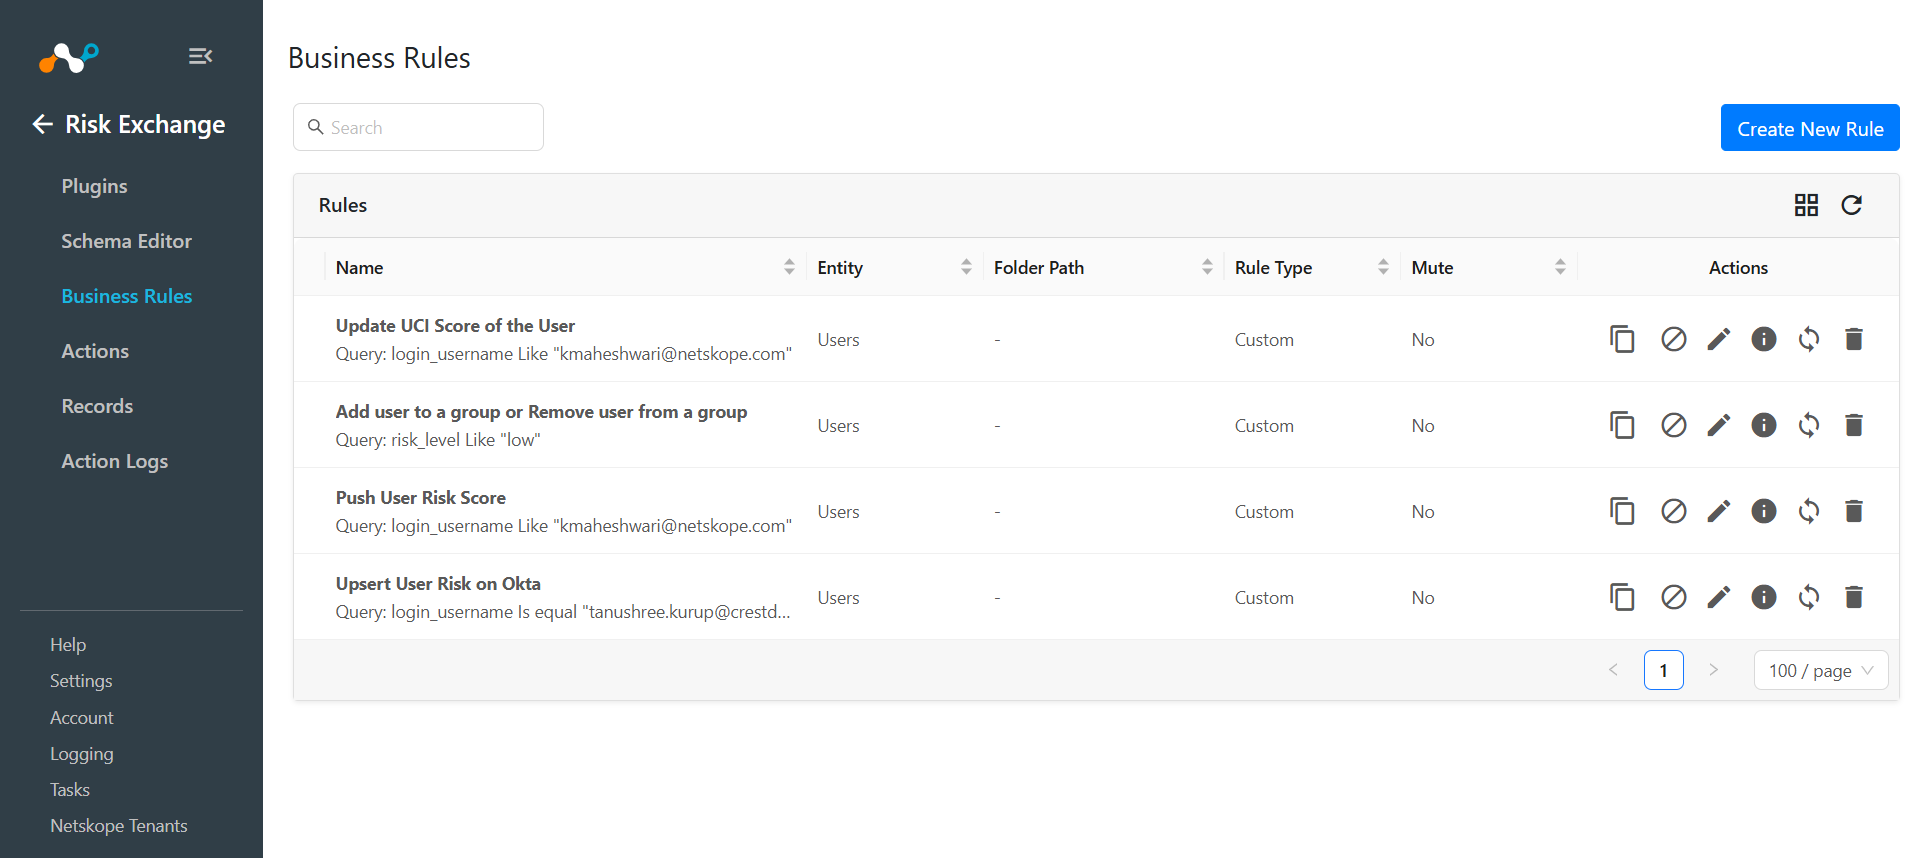Delete the Update UCI Score of the User rule
The width and height of the screenshot is (1918, 858).
[x=1854, y=339]
